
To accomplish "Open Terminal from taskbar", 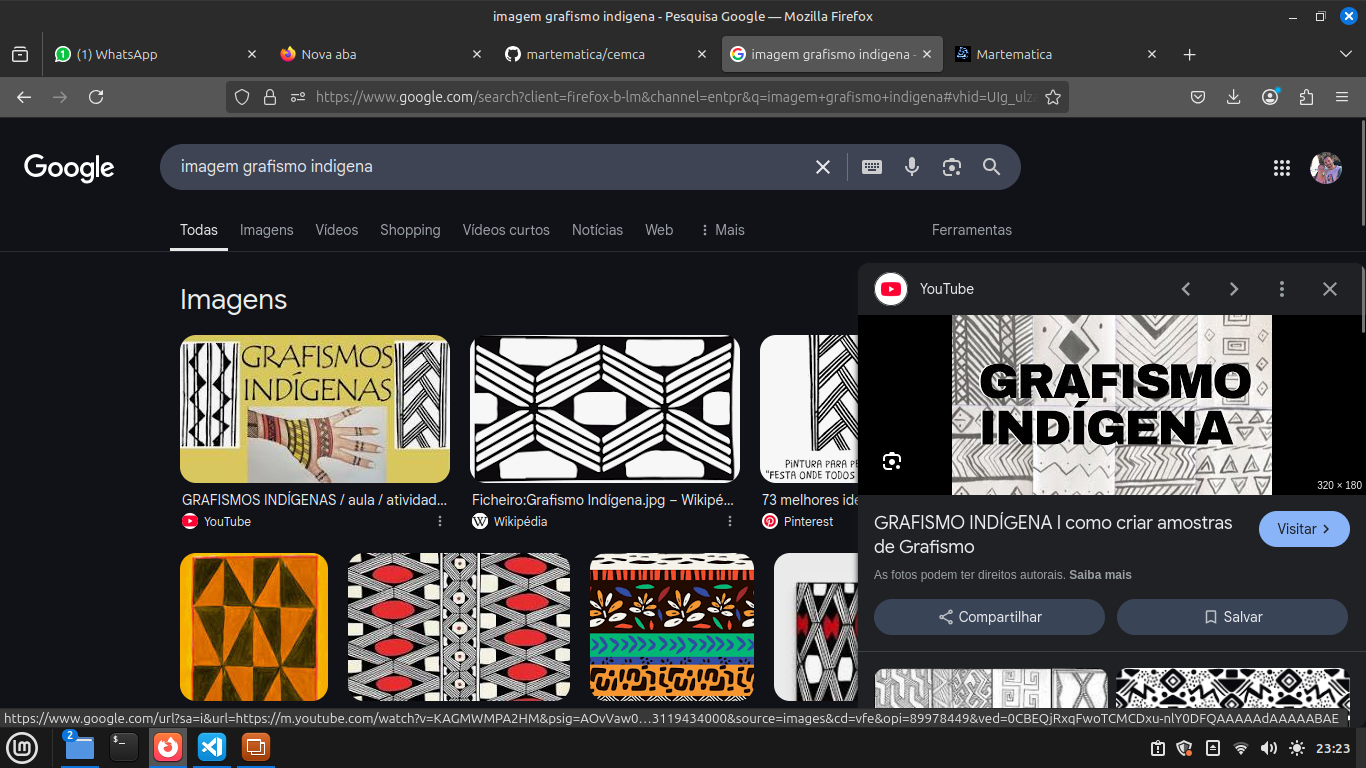I will 124,747.
